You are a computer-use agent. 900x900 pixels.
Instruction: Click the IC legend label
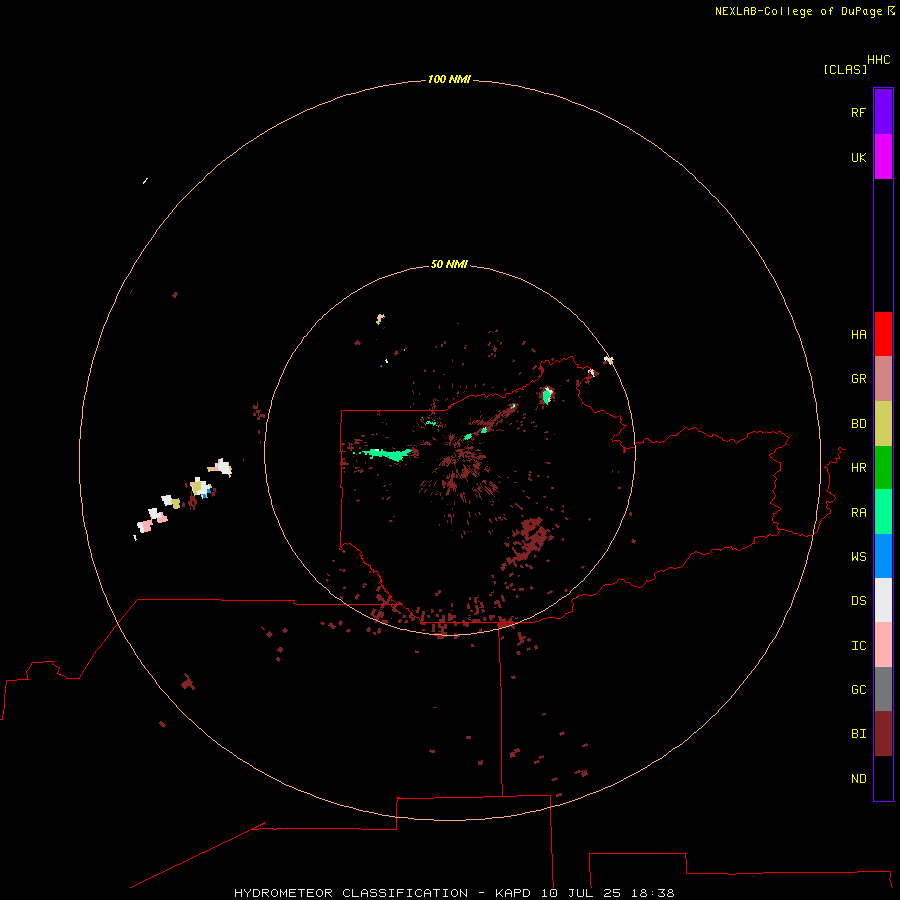click(x=858, y=645)
